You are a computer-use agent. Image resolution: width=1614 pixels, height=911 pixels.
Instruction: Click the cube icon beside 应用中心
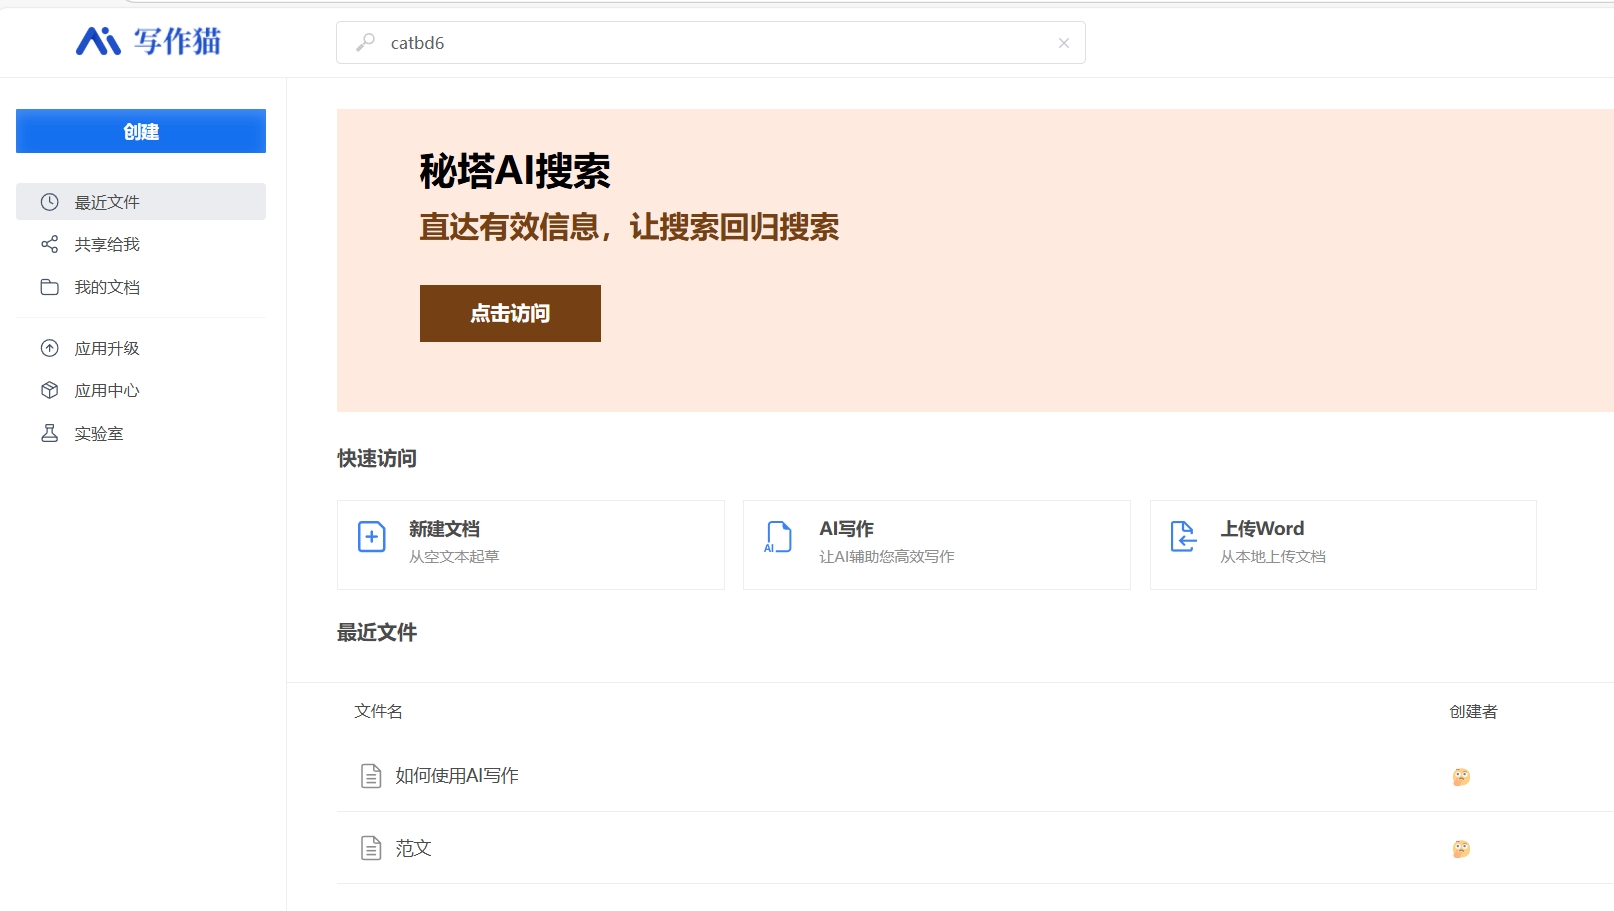(x=49, y=390)
